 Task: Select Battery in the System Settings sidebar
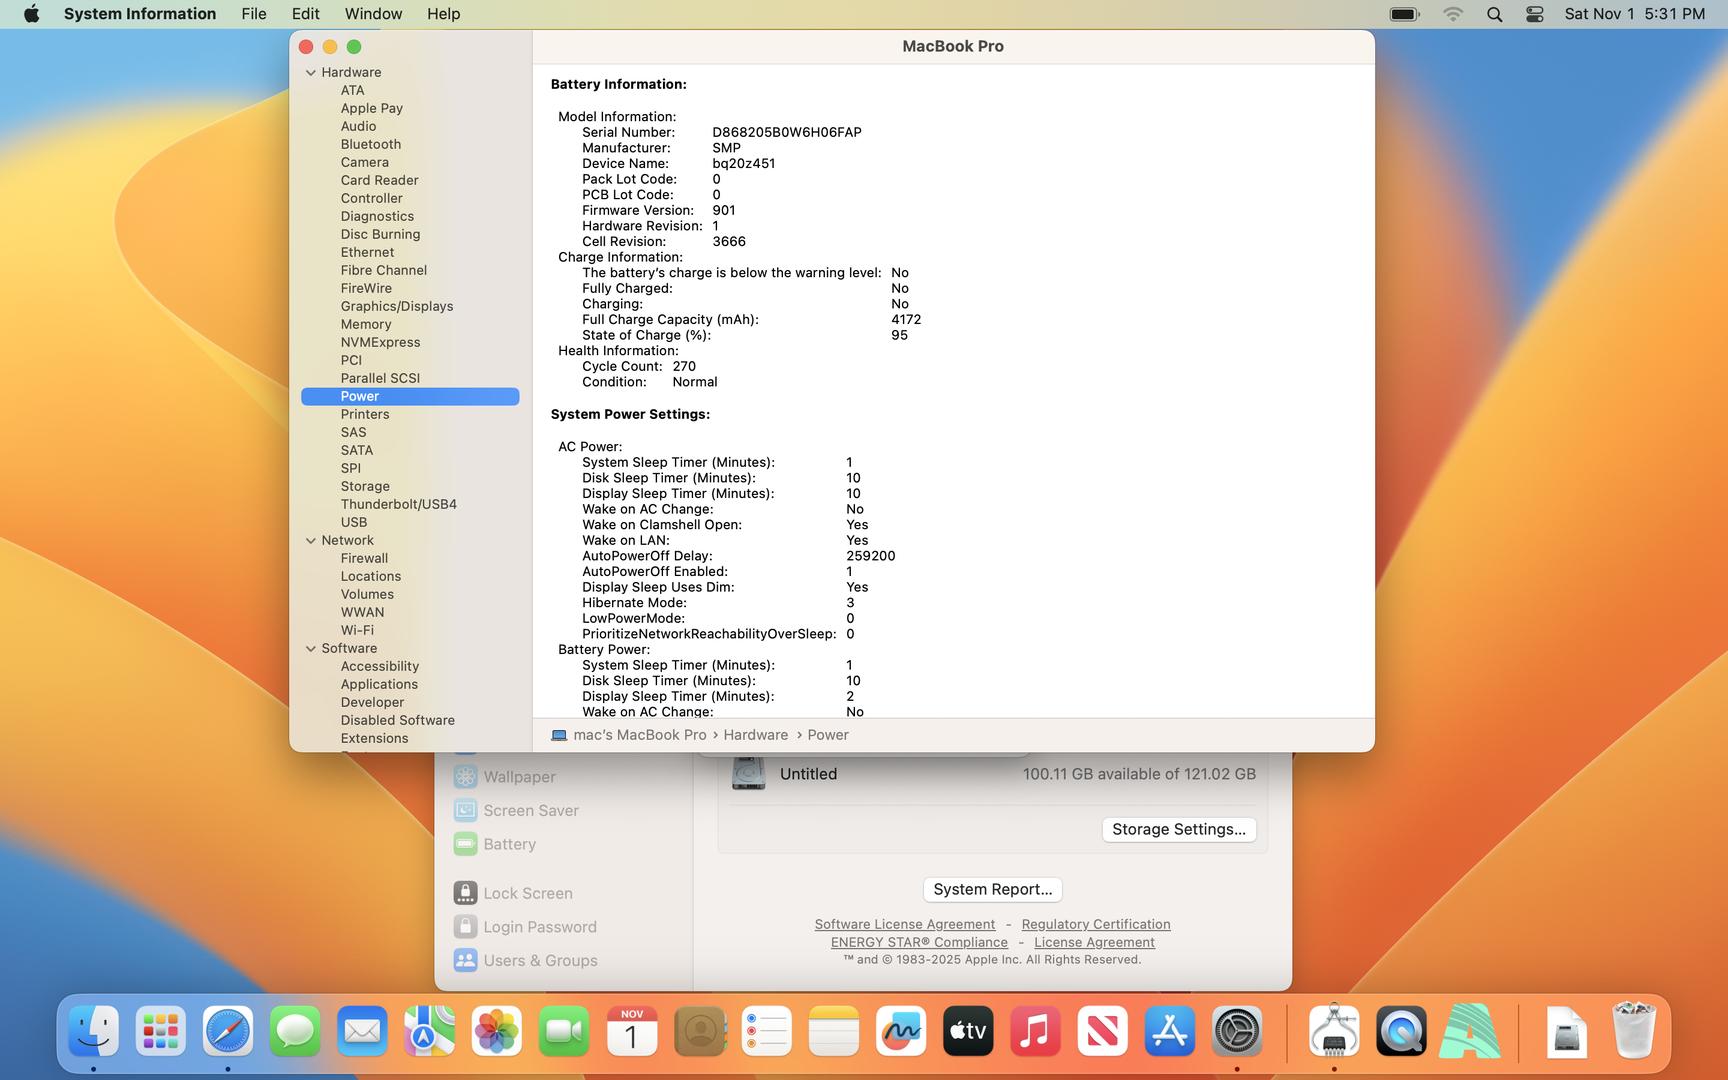pos(509,844)
